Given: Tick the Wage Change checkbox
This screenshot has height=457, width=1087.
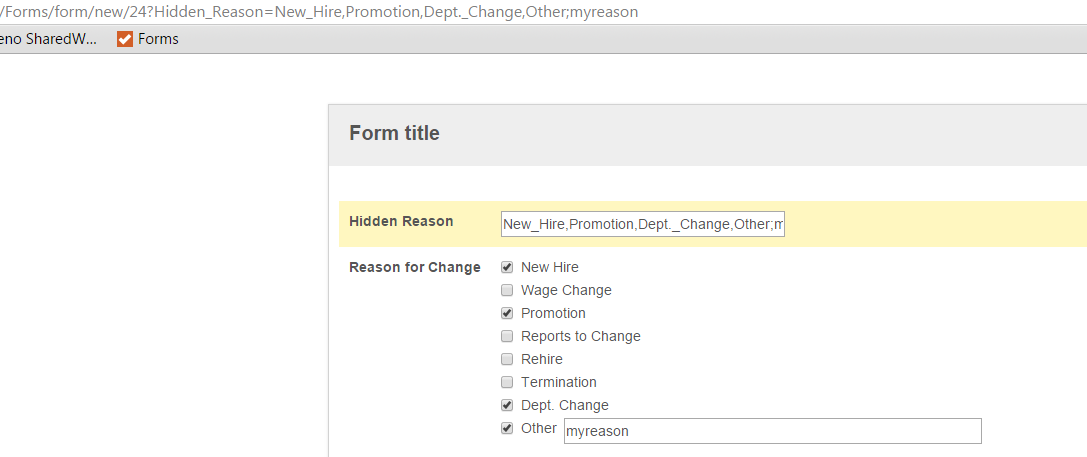Looking at the screenshot, I should coord(507,291).
